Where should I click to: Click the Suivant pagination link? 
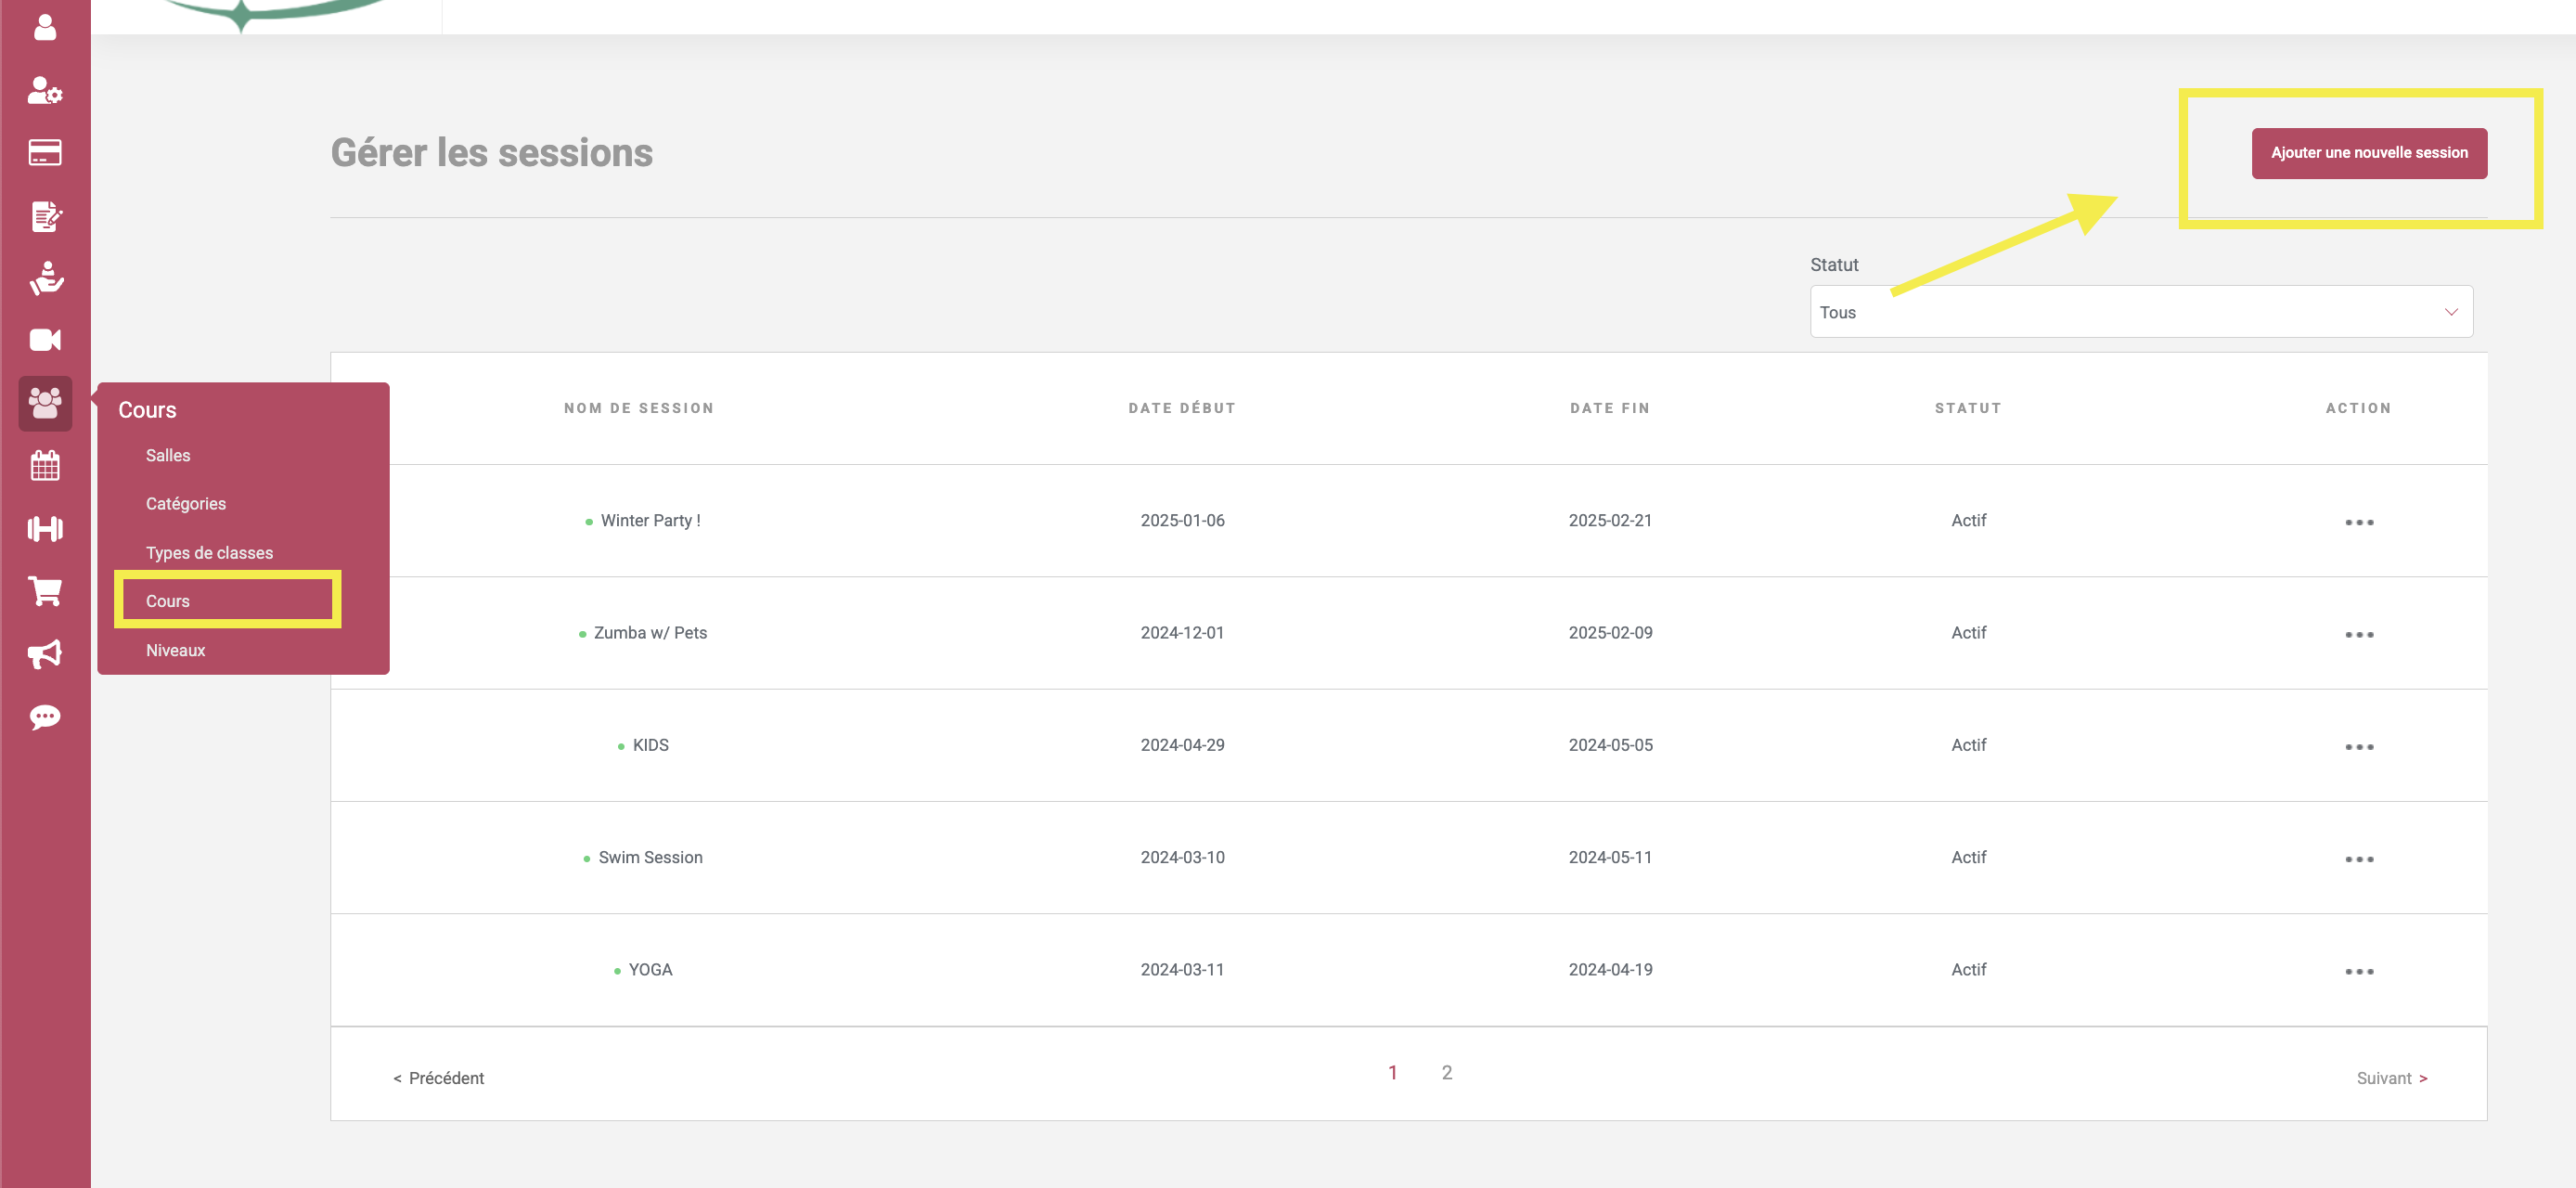point(2391,1078)
